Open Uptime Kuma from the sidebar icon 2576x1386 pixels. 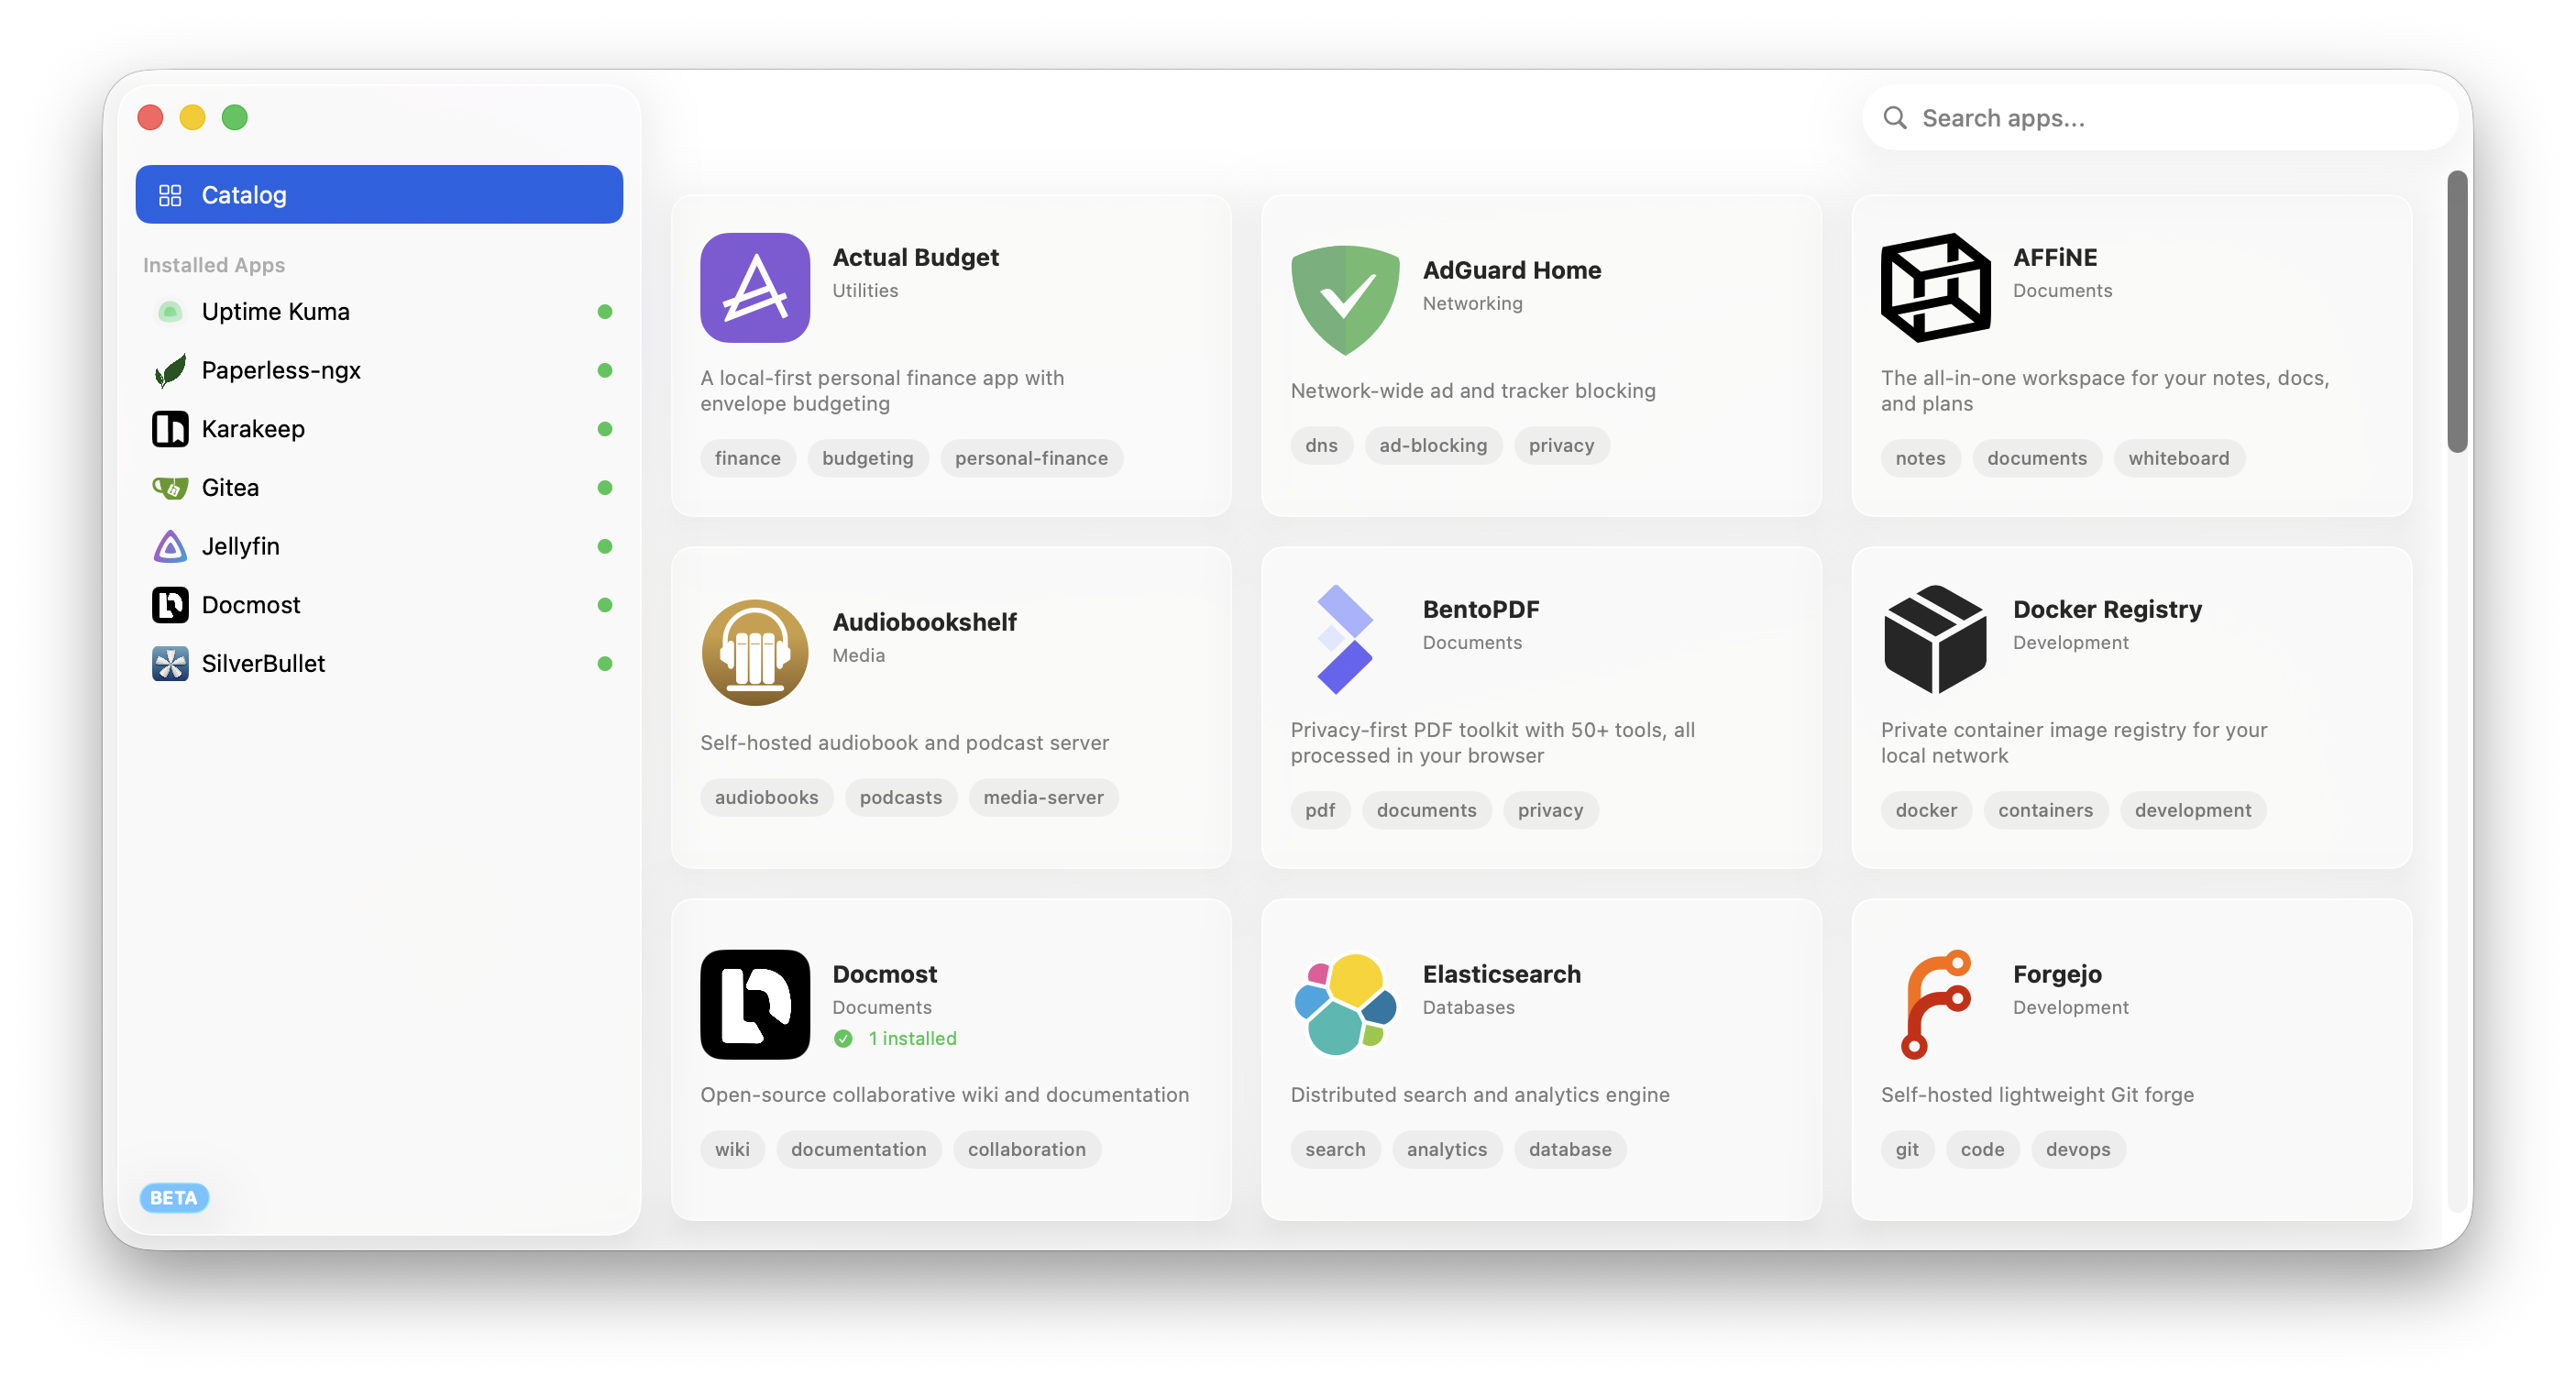(x=170, y=311)
